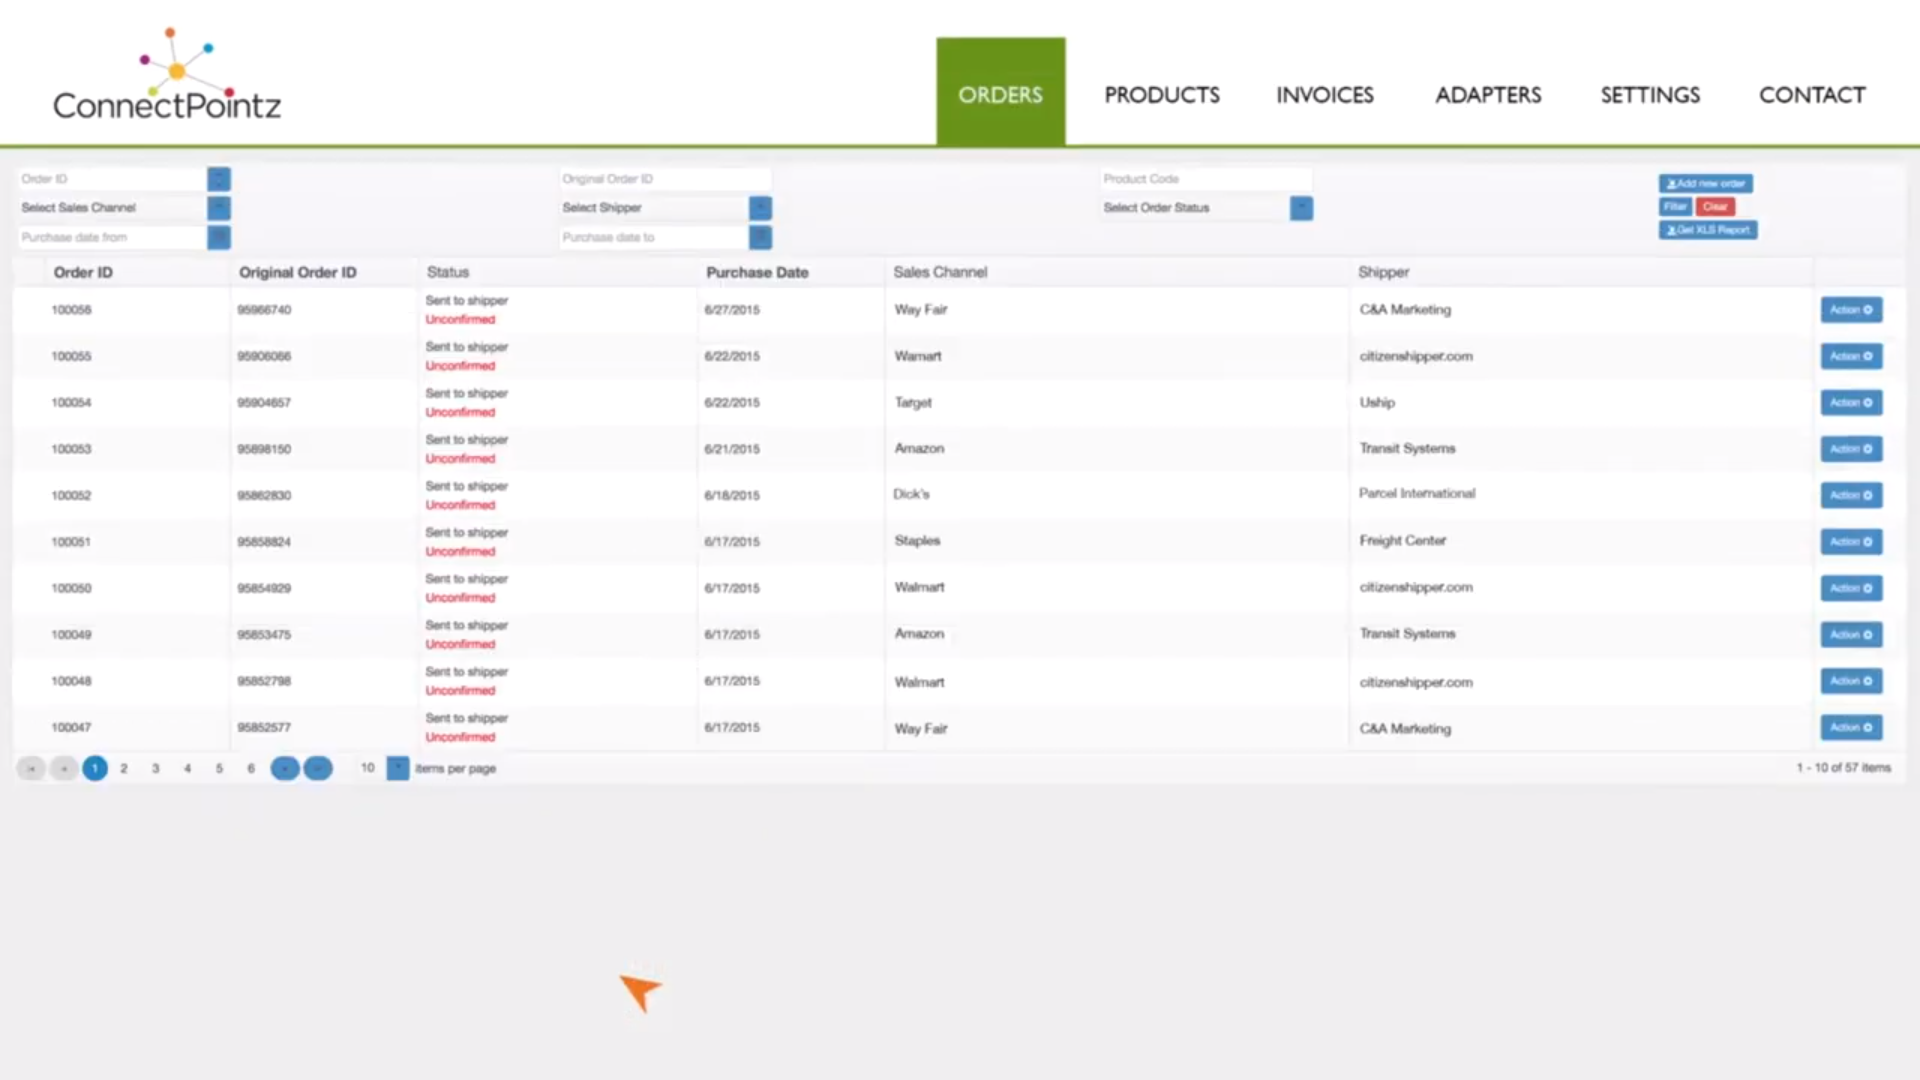Switch to the Products tab
Image resolution: width=1920 pixels, height=1080 pixels.
(x=1162, y=95)
